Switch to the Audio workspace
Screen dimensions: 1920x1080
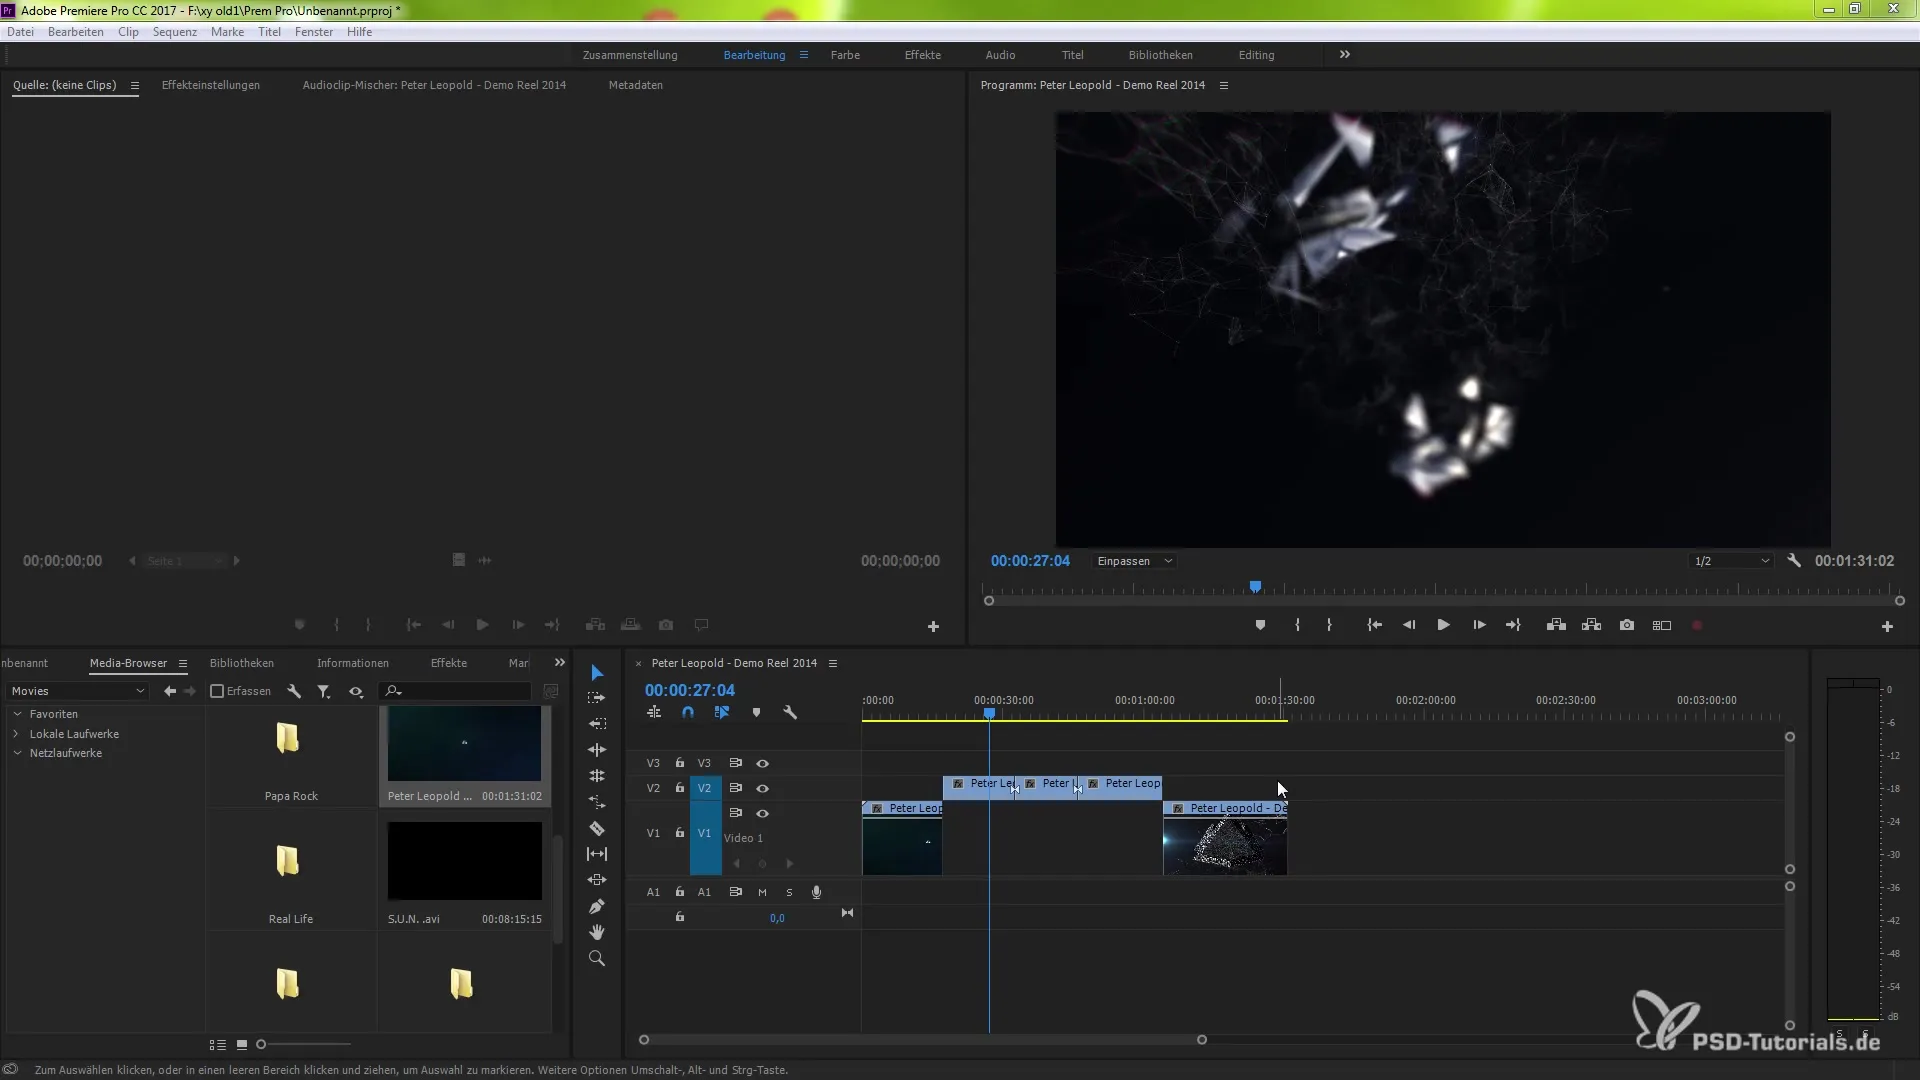(1000, 55)
